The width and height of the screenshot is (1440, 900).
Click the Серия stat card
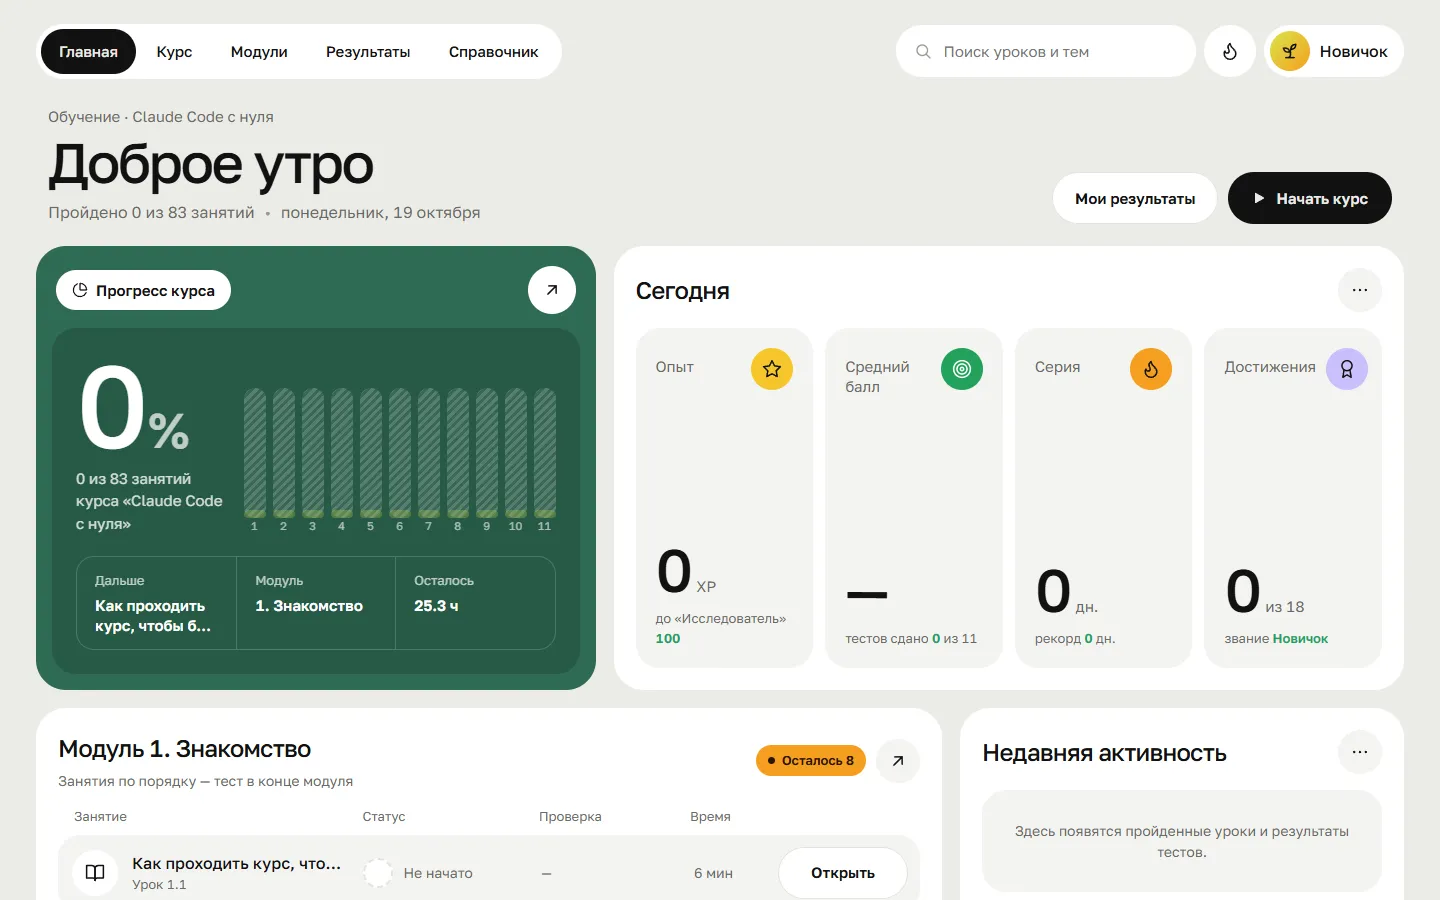[x=1104, y=498]
